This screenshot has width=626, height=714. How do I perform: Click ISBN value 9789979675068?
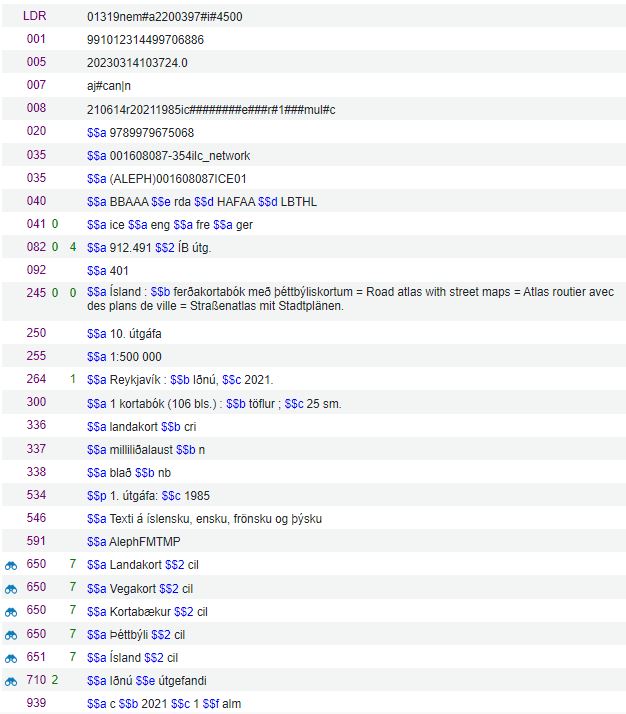(x=152, y=133)
